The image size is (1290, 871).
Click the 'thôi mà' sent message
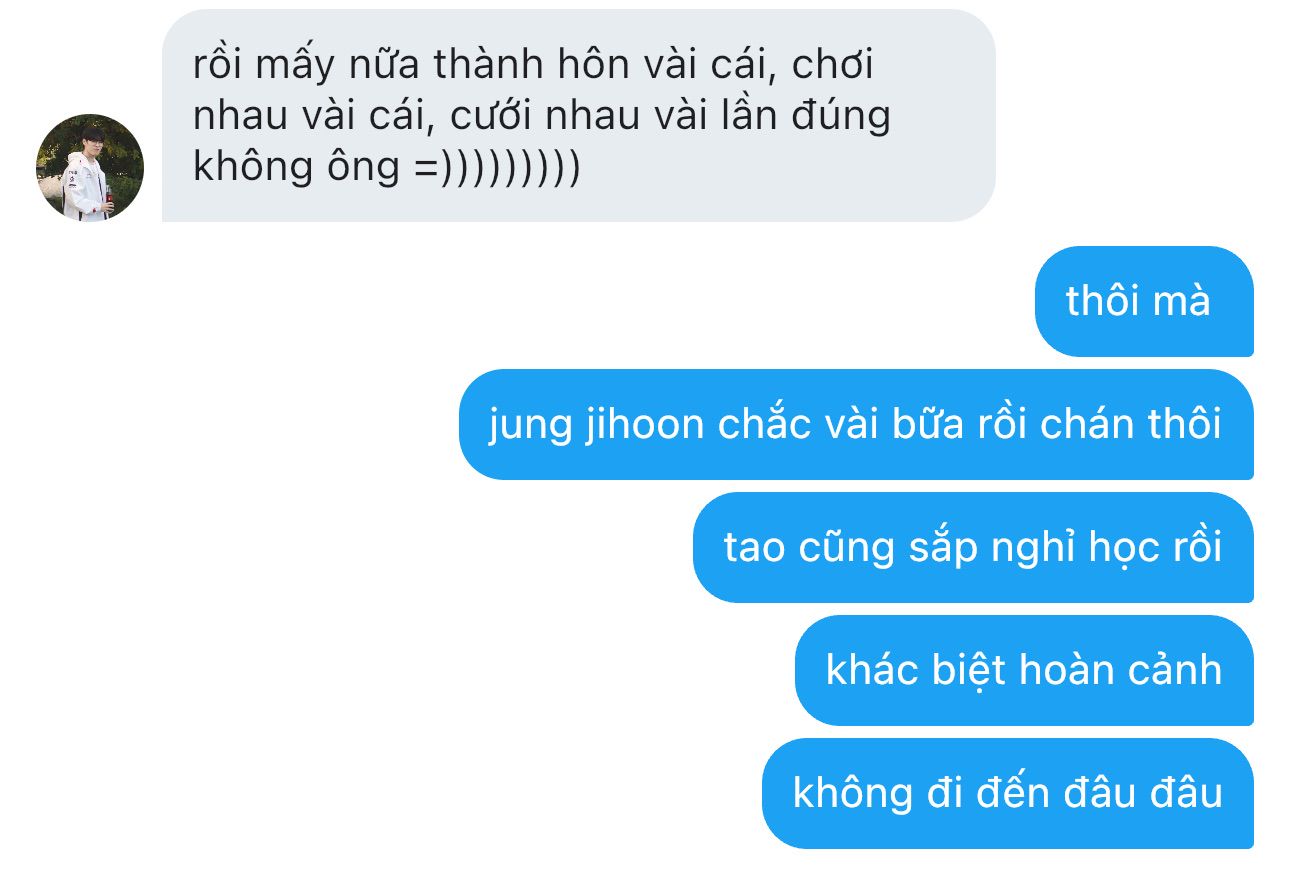click(x=1144, y=301)
